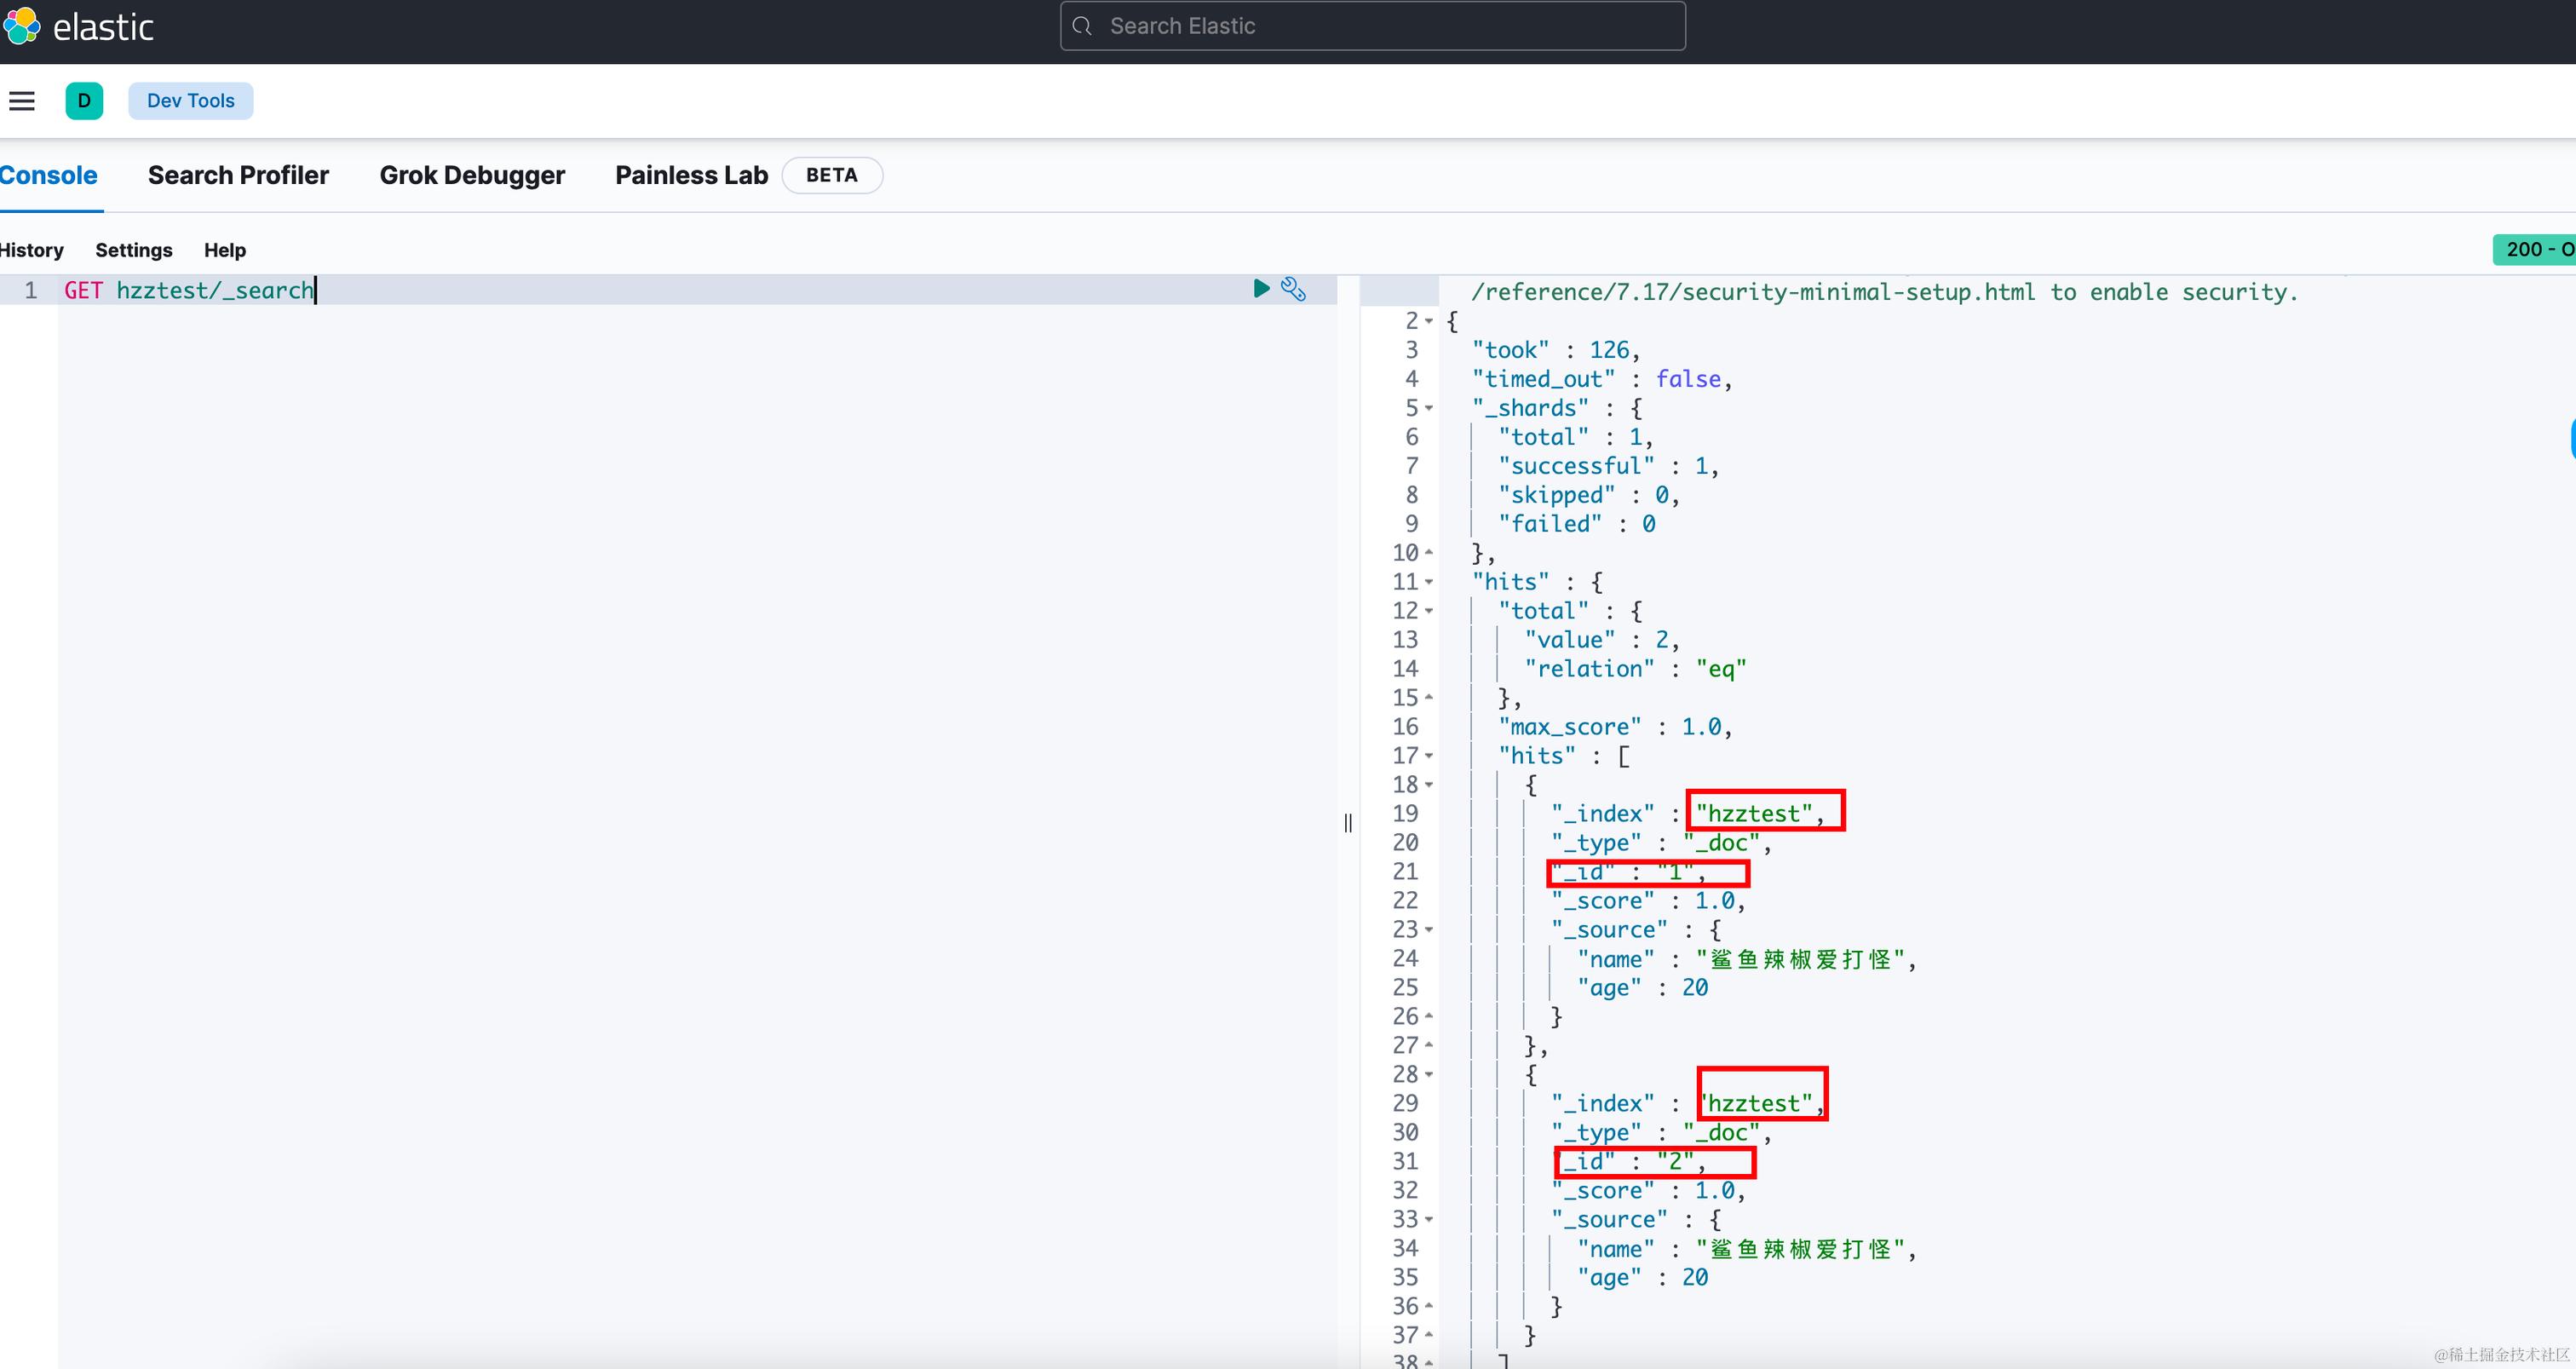Open the History link
2576x1369 pixels.
click(32, 250)
